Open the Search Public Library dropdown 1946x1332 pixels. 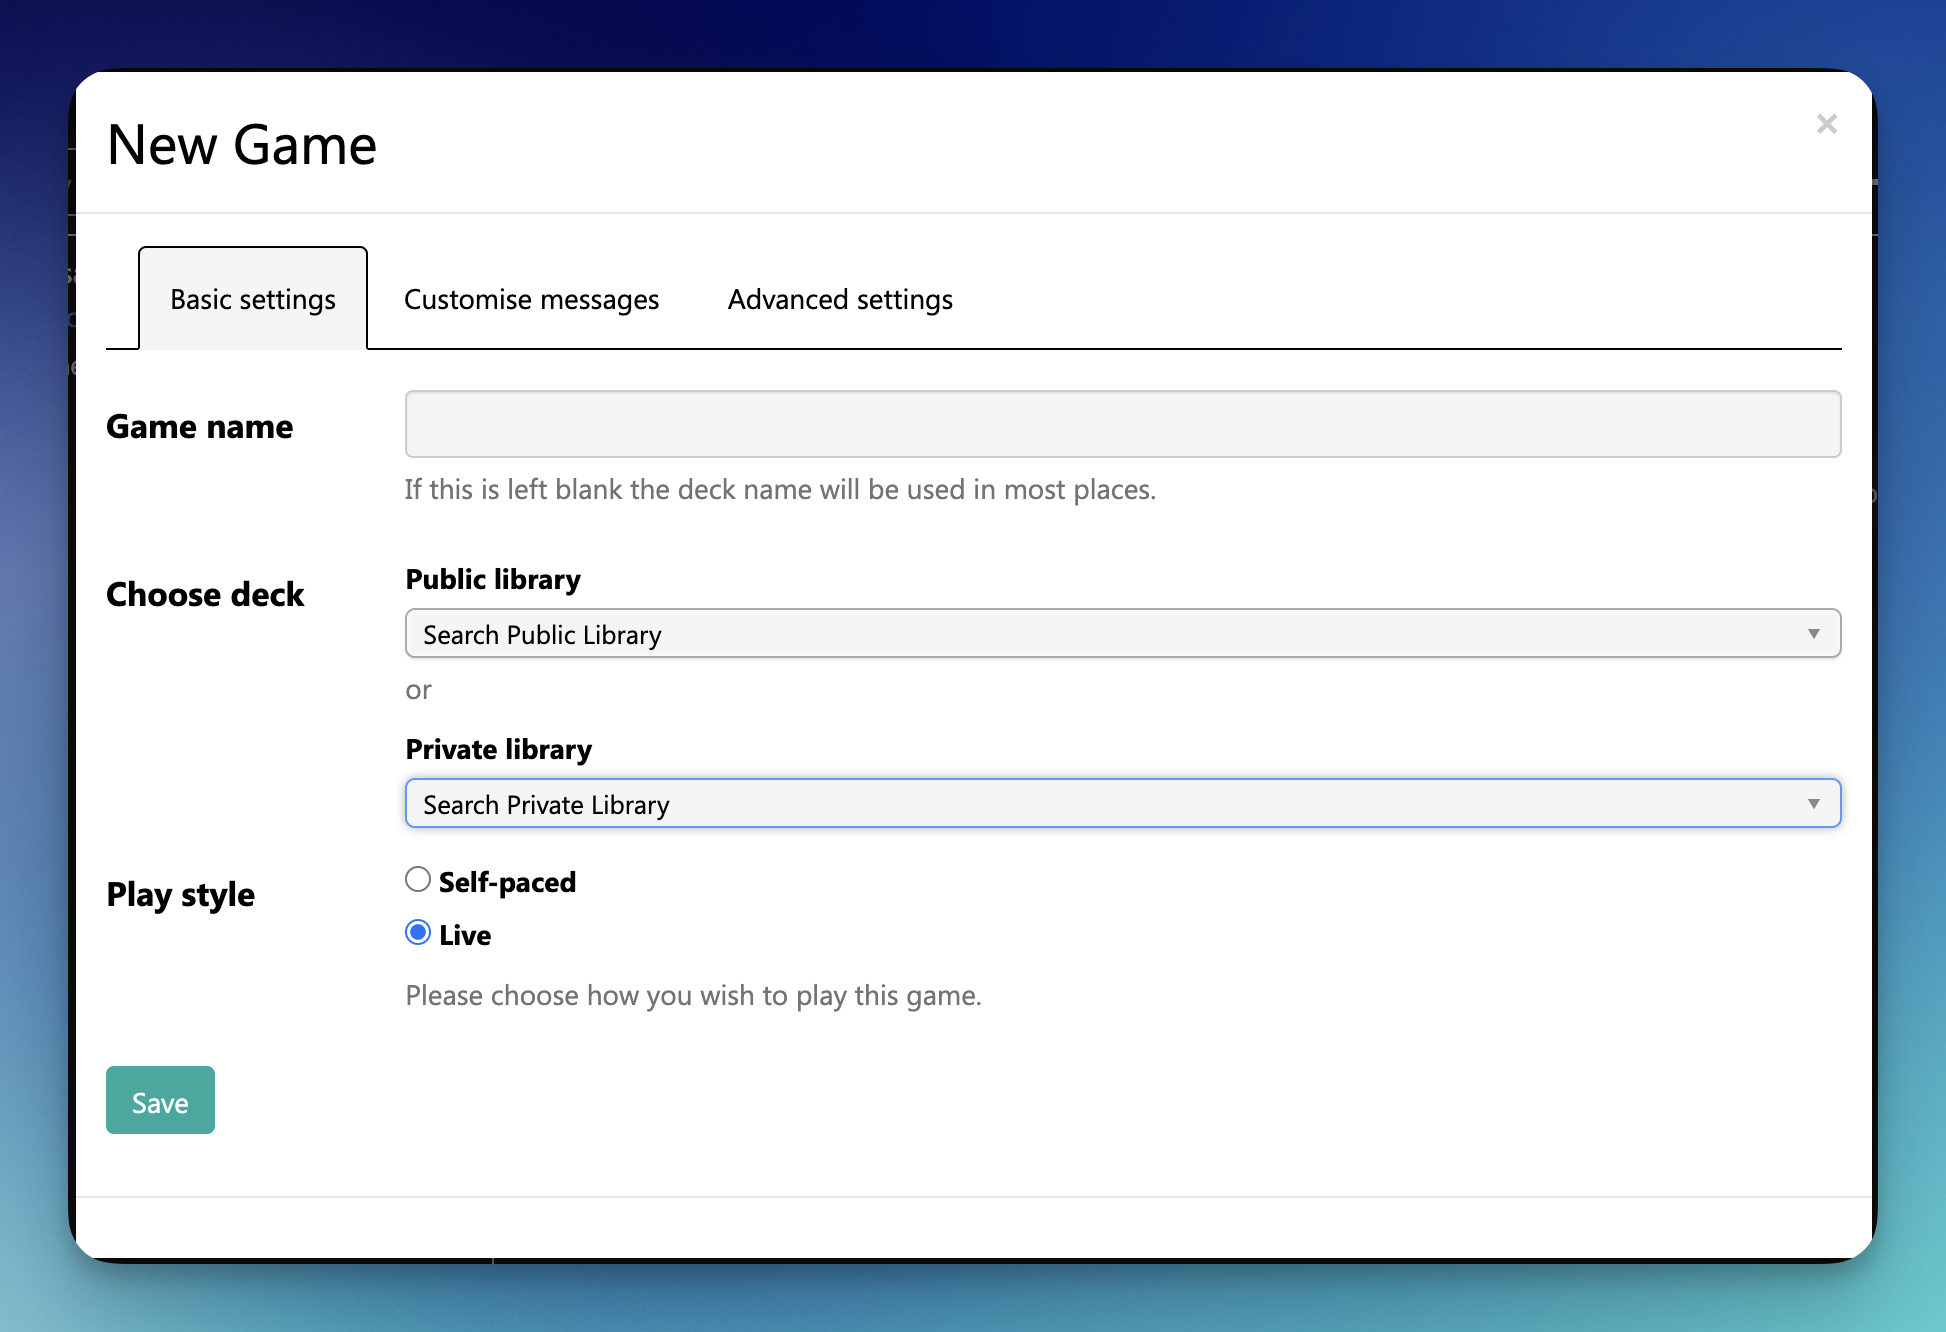(x=1122, y=634)
